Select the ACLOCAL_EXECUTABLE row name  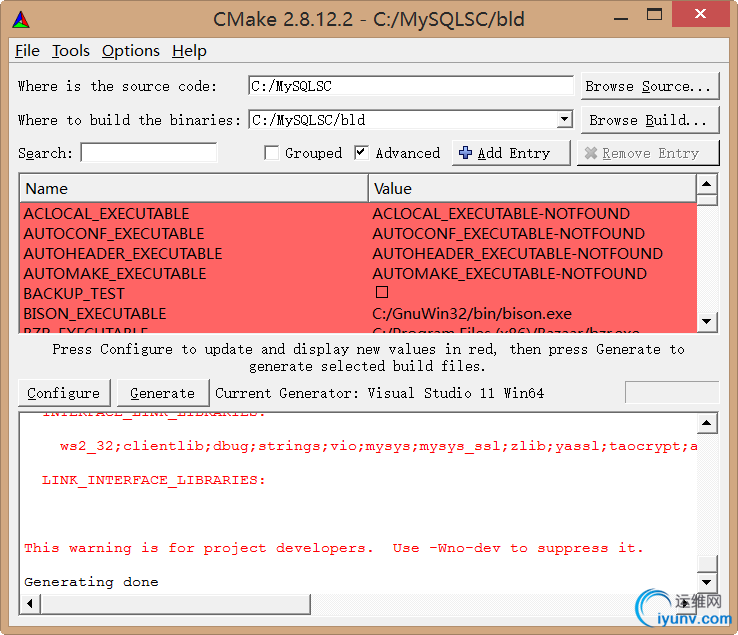click(106, 214)
